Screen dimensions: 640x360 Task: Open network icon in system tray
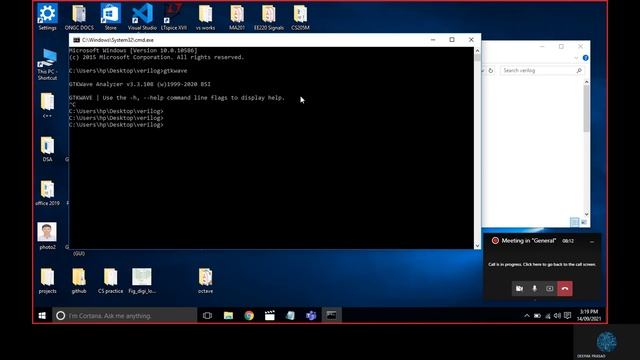pos(547,316)
